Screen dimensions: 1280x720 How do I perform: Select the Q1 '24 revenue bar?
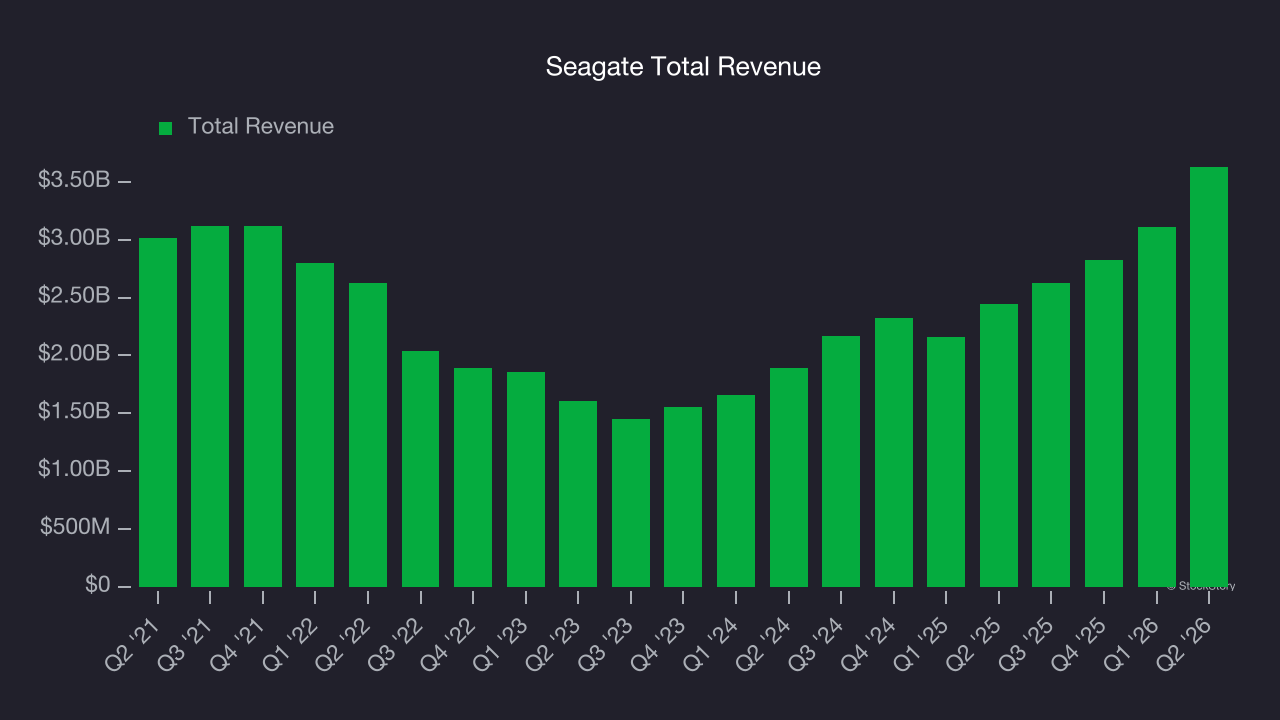736,491
